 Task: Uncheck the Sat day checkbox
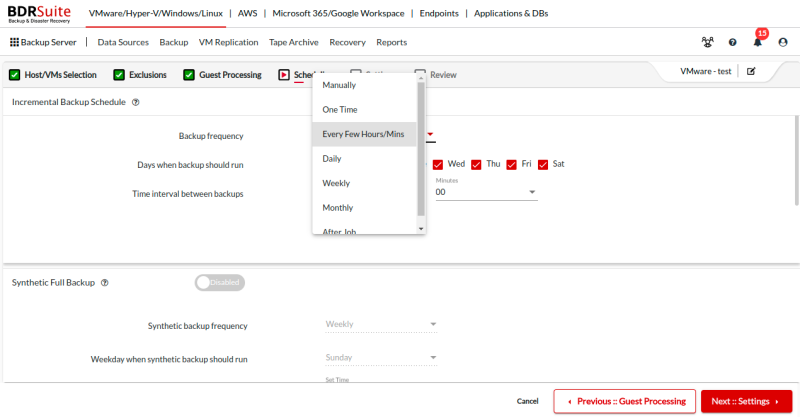544,164
